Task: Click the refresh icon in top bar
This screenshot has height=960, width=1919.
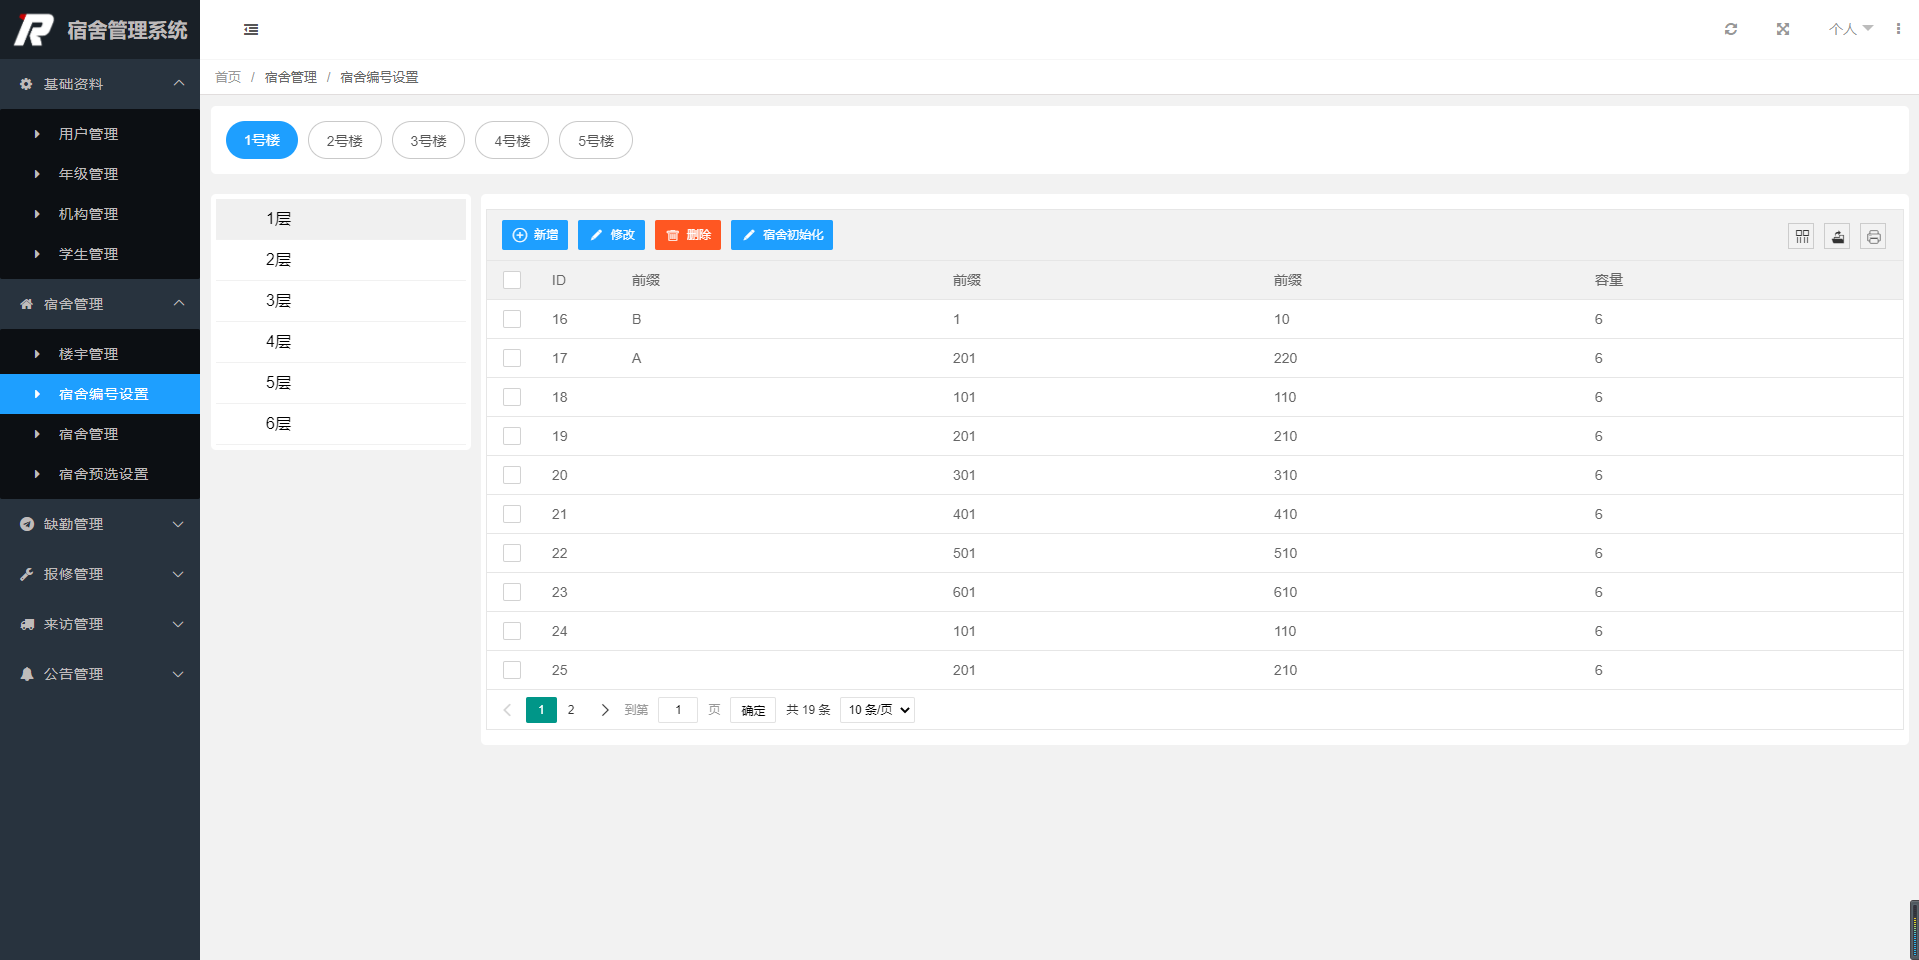Action: pyautogui.click(x=1731, y=29)
